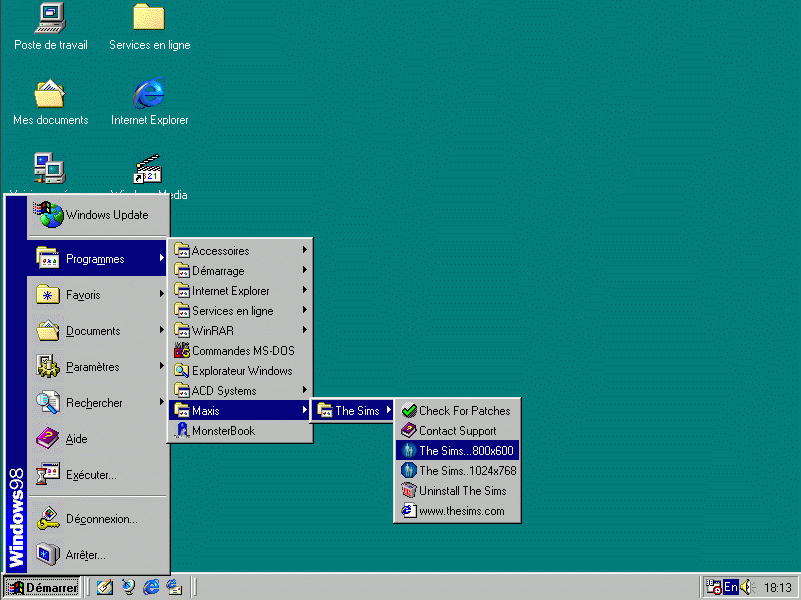Open Services en ligne desktop folder

tap(149, 18)
